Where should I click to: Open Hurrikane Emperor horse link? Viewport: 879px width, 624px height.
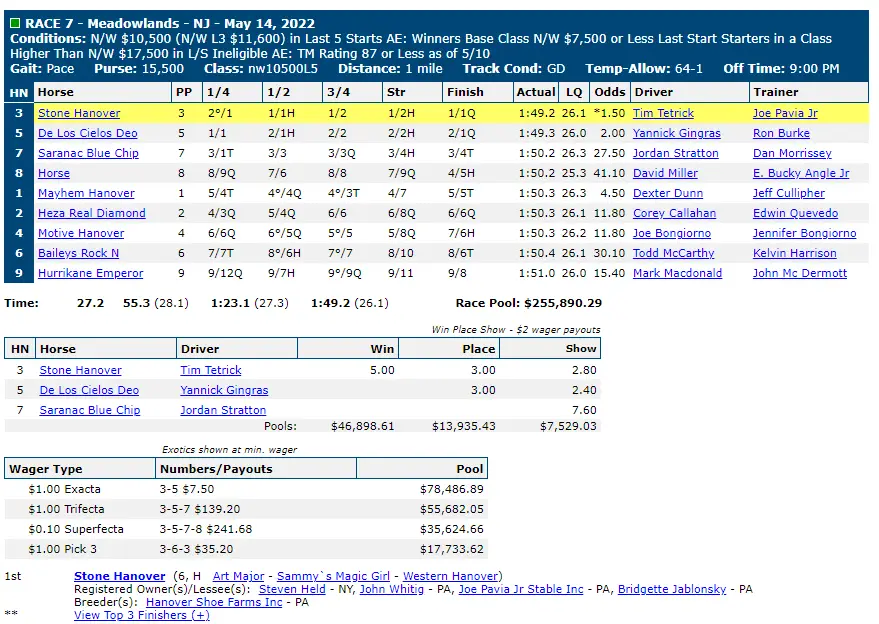91,274
